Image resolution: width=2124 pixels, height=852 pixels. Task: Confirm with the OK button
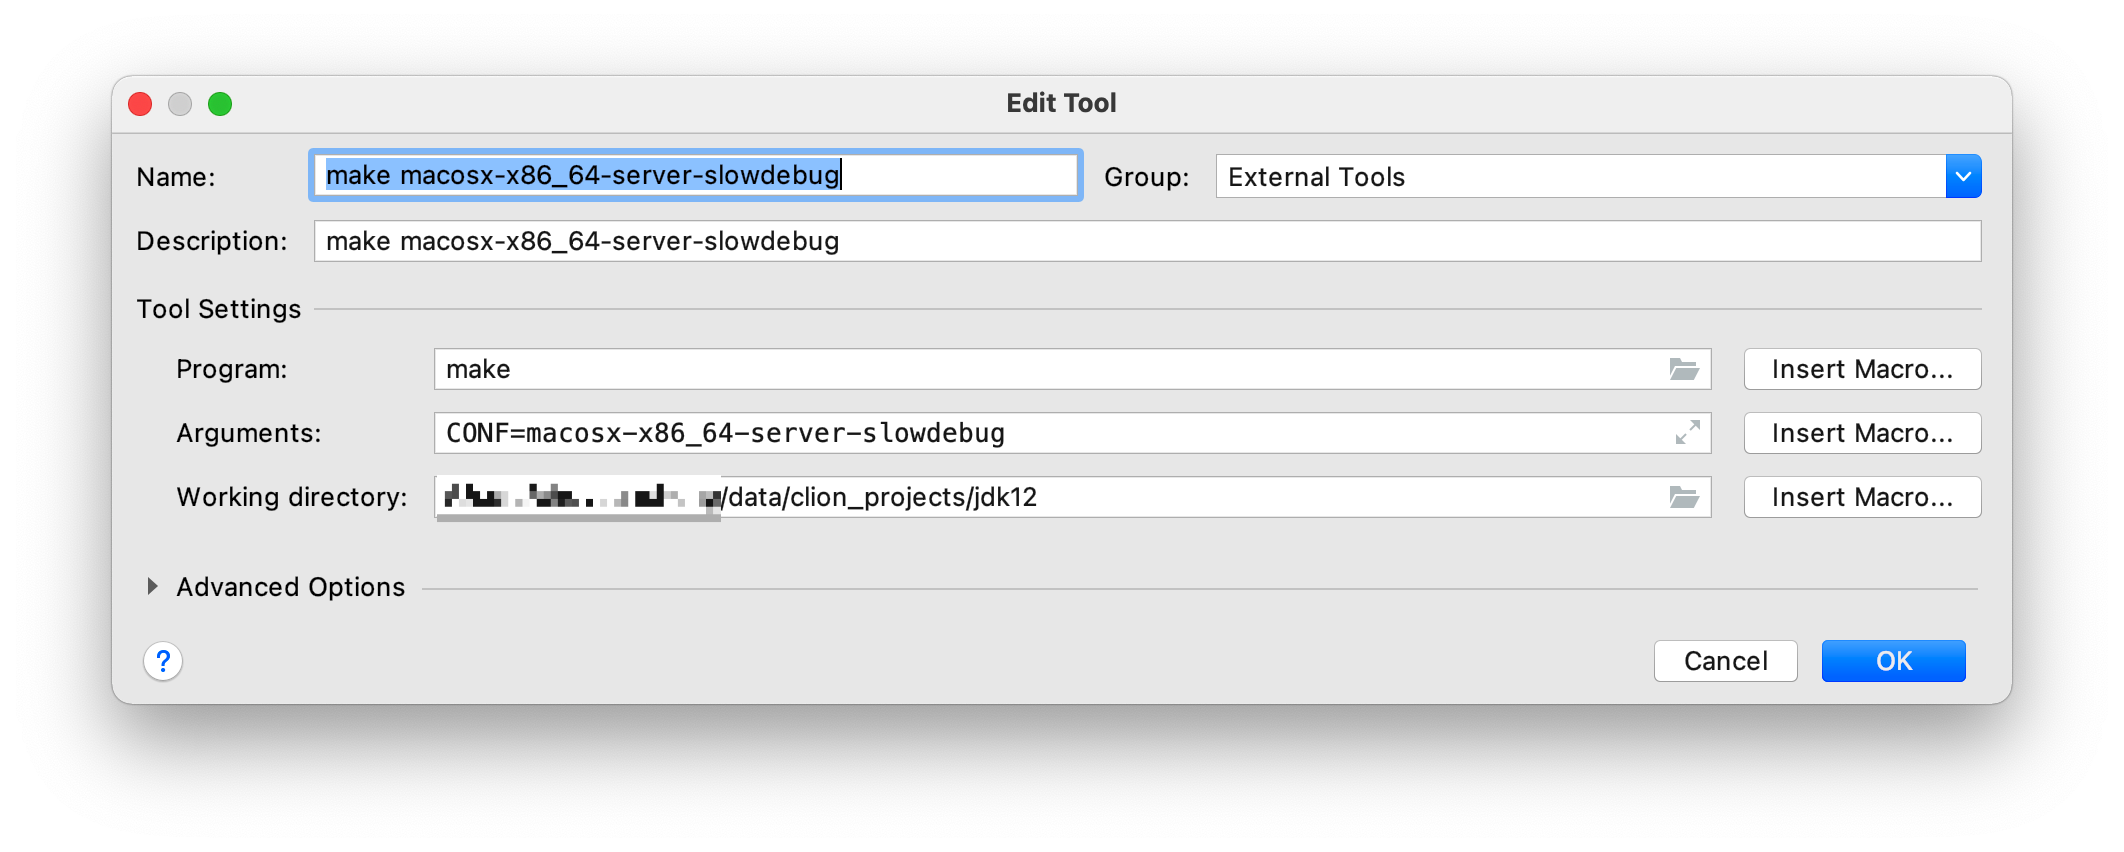pyautogui.click(x=1893, y=661)
